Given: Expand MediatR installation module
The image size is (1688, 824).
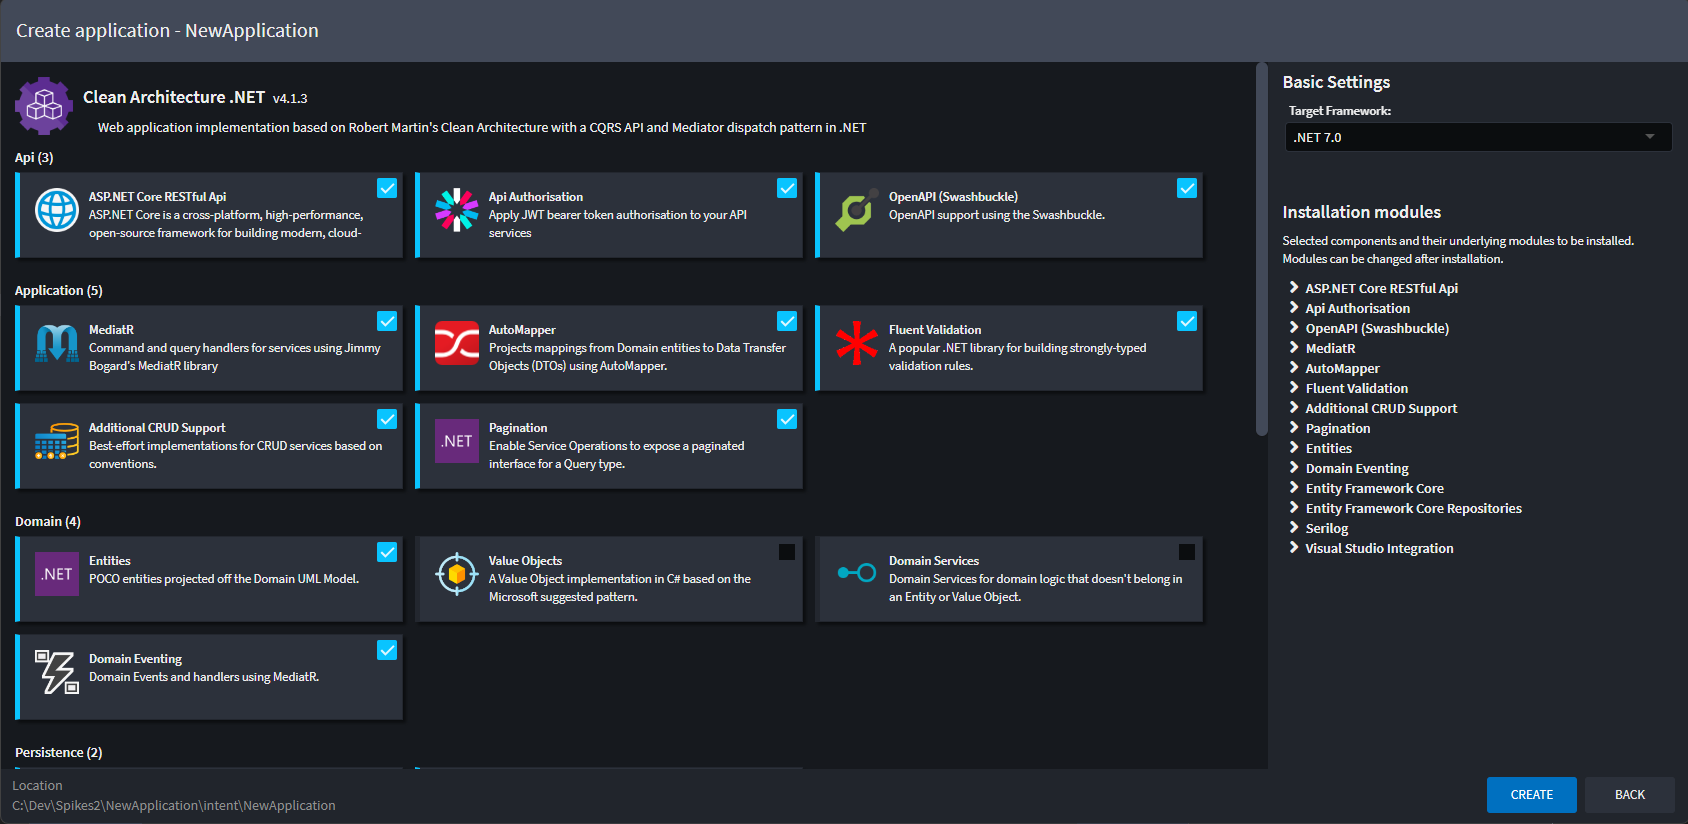Looking at the screenshot, I should 1294,348.
